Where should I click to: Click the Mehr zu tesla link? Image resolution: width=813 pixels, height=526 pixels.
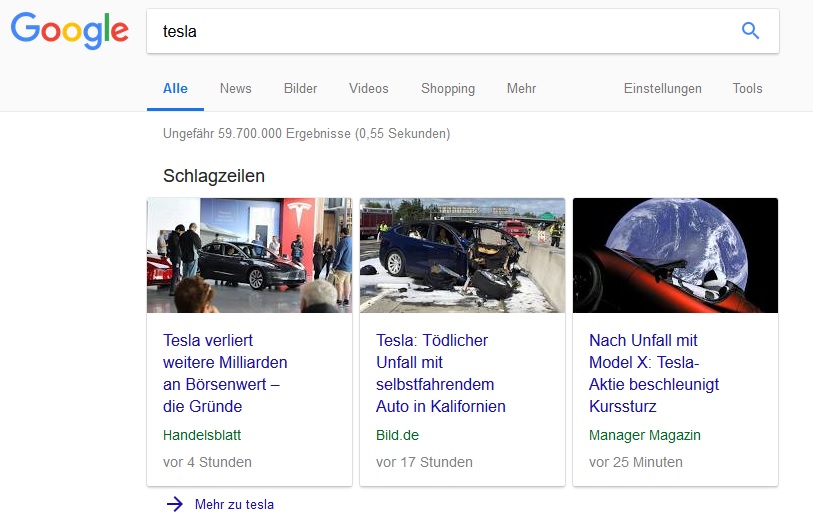[234, 504]
